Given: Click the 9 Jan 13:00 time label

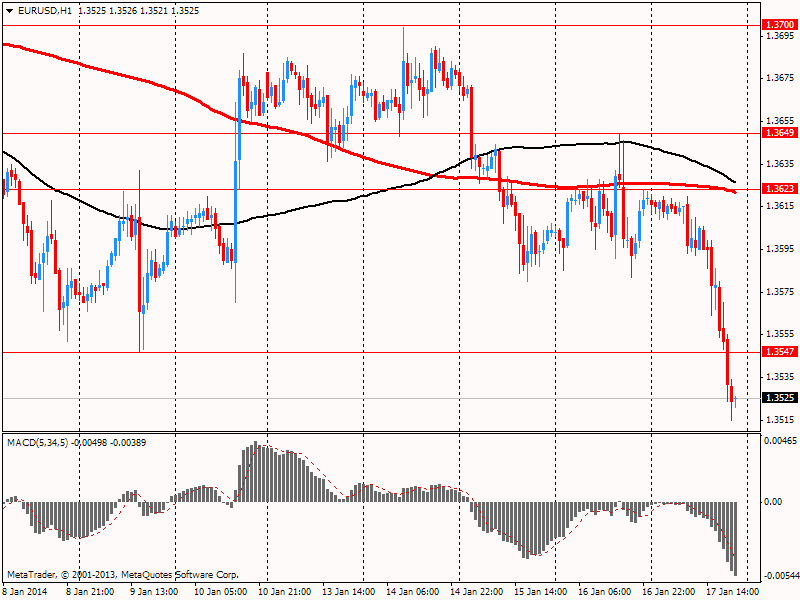Looking at the screenshot, I should pyautogui.click(x=154, y=591).
